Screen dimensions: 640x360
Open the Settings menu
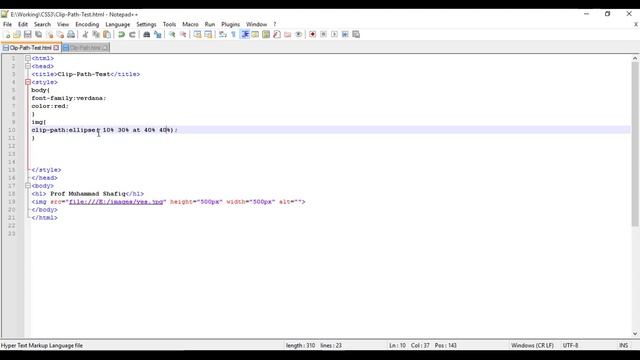[x=146, y=24]
